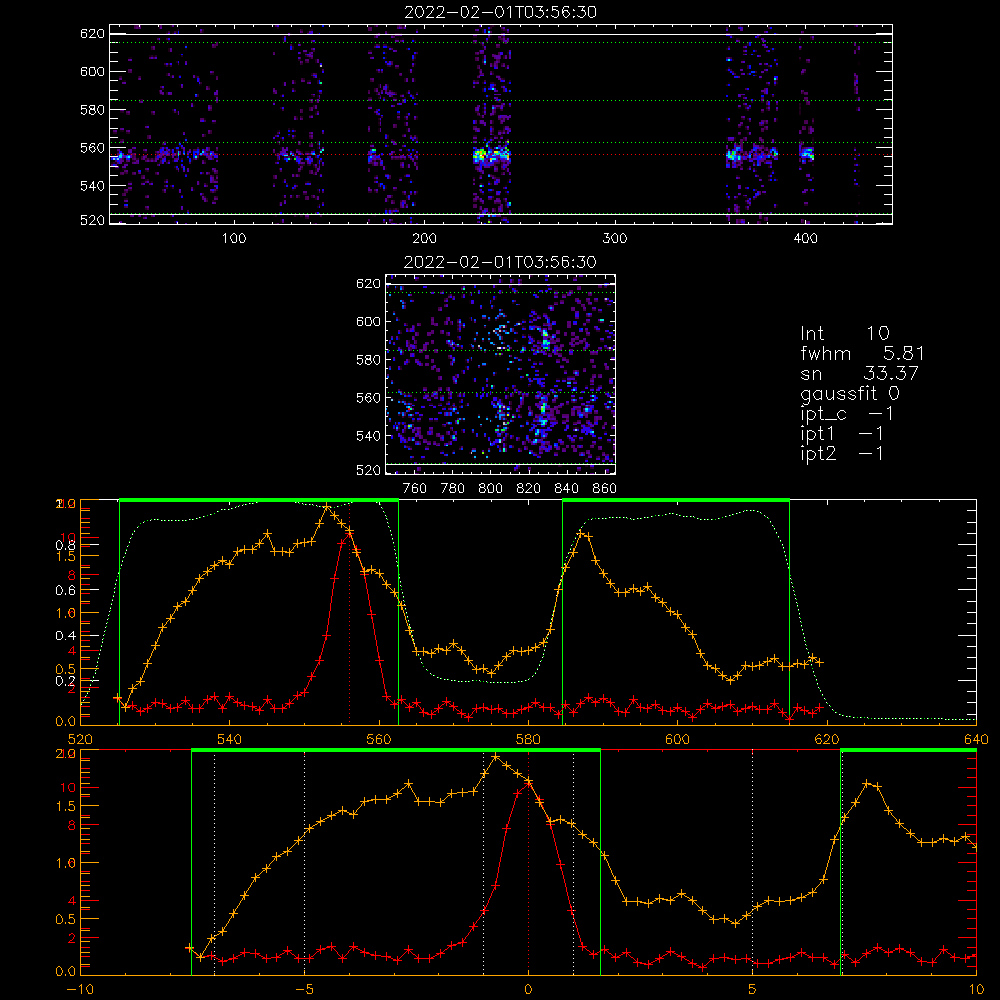Click the orange curve peak near 7.5 in bottom plot

pyautogui.click(x=866, y=783)
